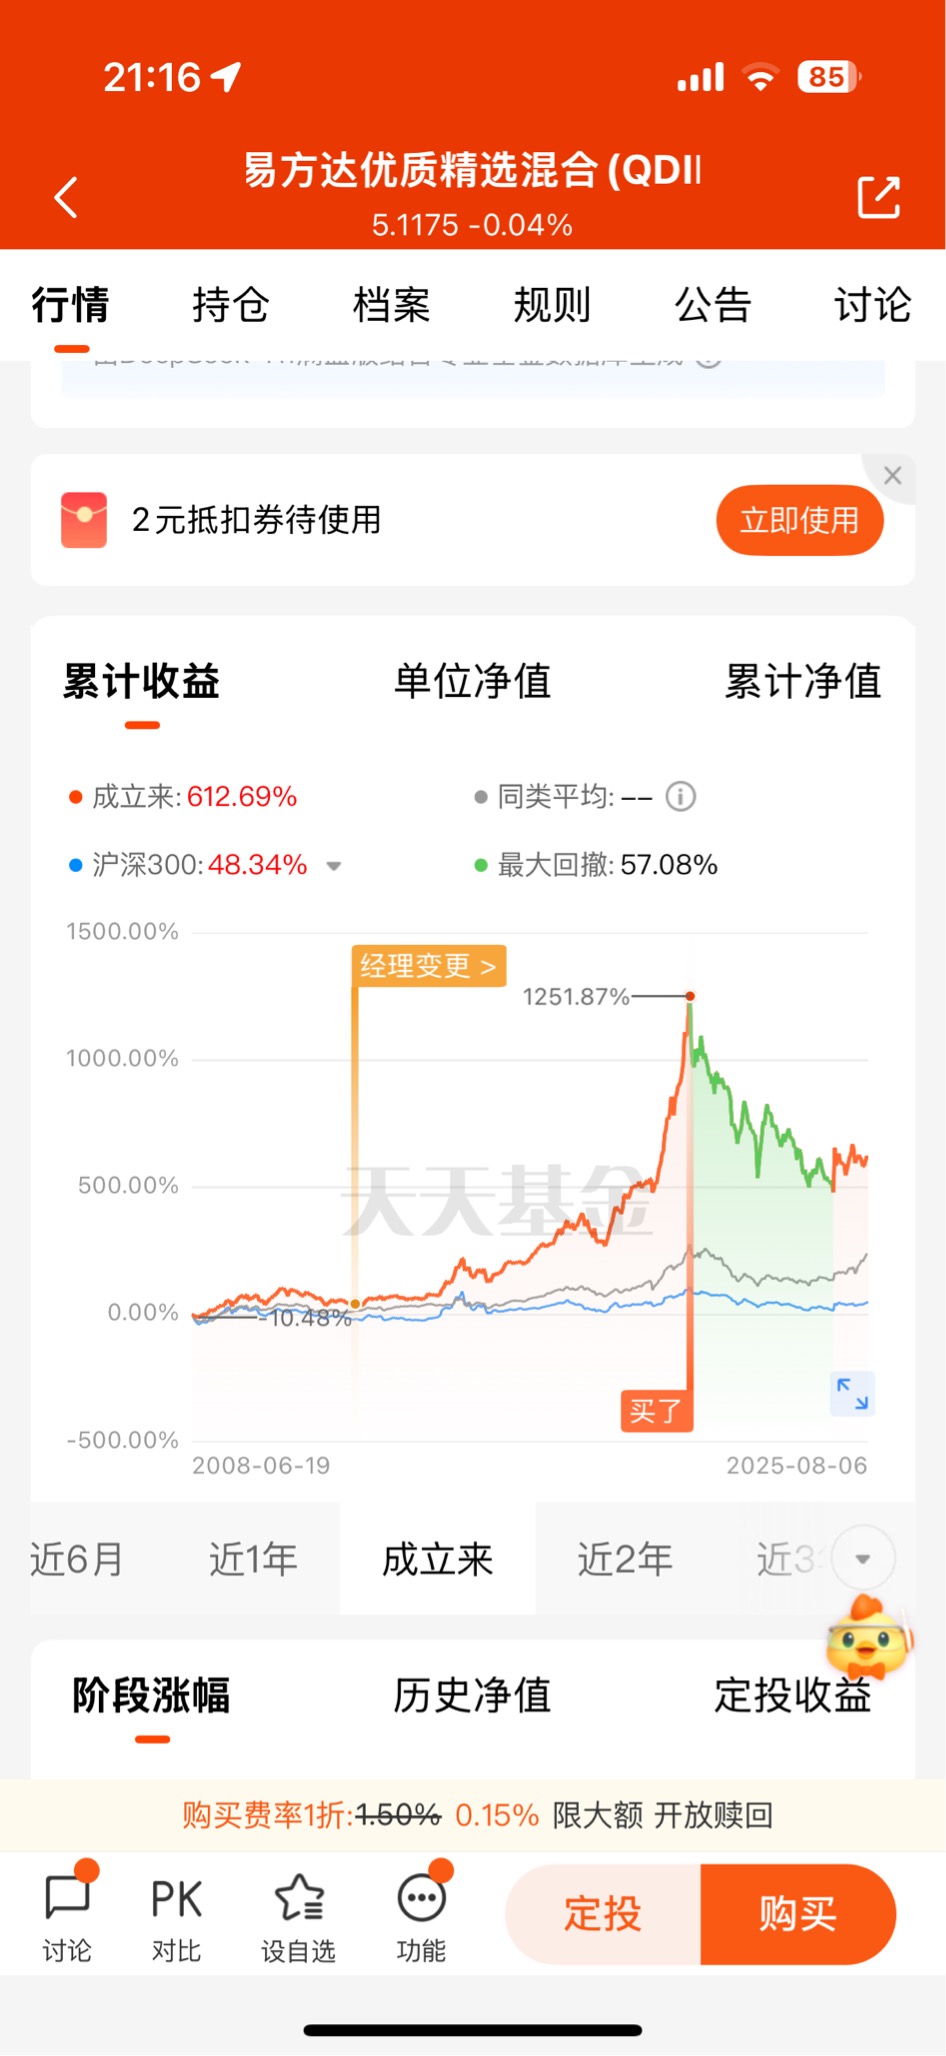The image size is (946, 2056).
Task: Tap 买了 marker on chart
Action: 656,1411
